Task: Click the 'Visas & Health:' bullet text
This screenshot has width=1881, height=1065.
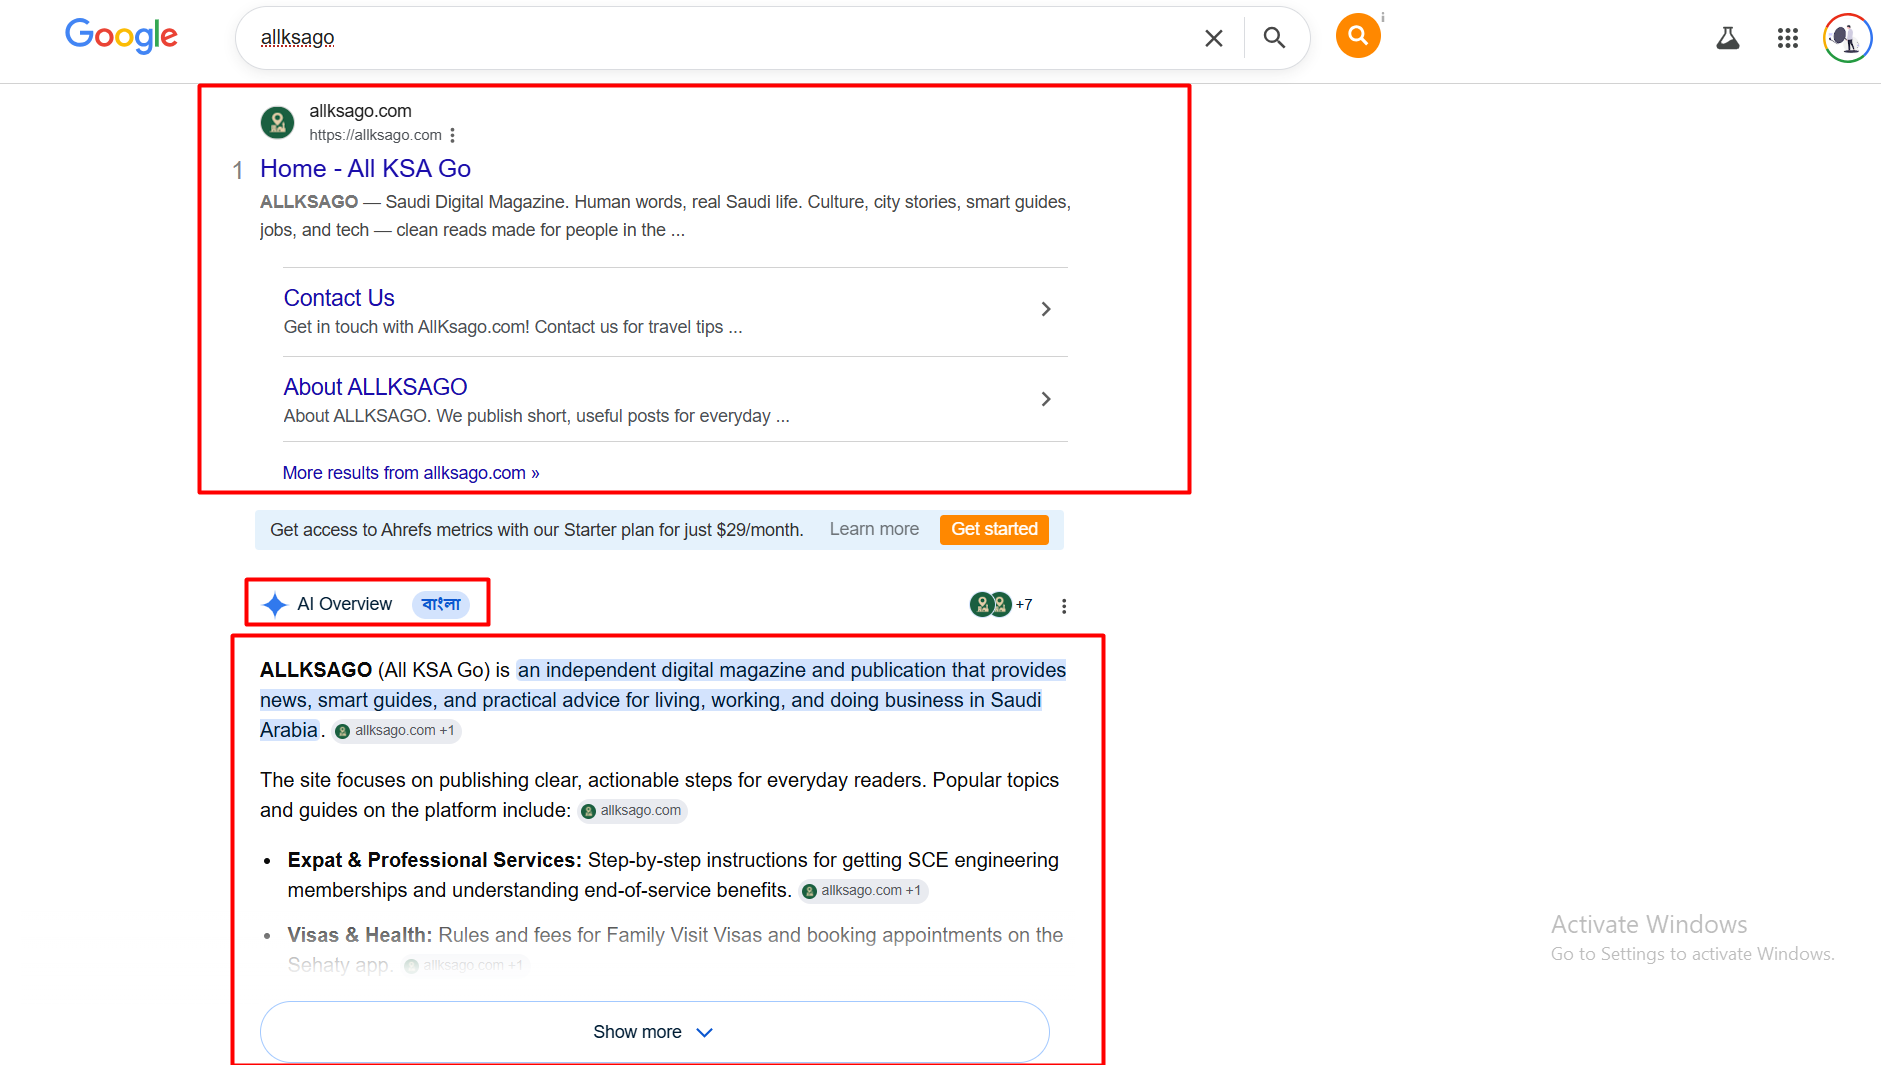Action: pos(360,935)
